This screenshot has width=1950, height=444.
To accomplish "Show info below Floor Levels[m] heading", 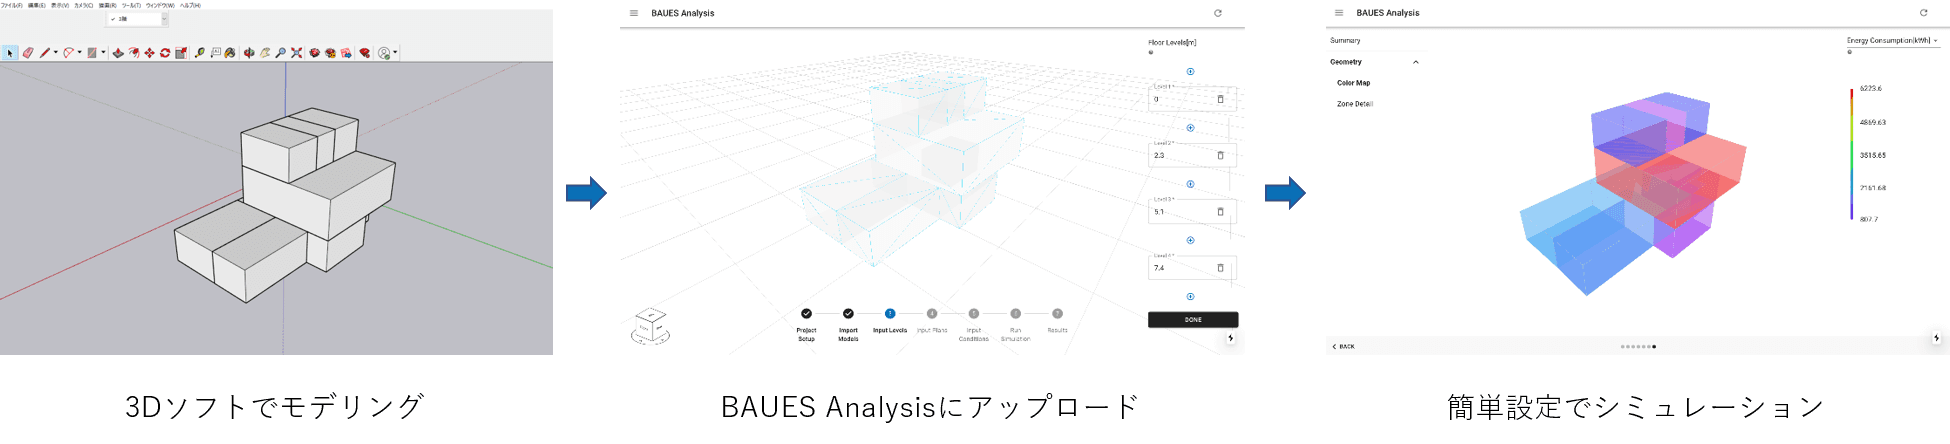I will [x=1151, y=53].
